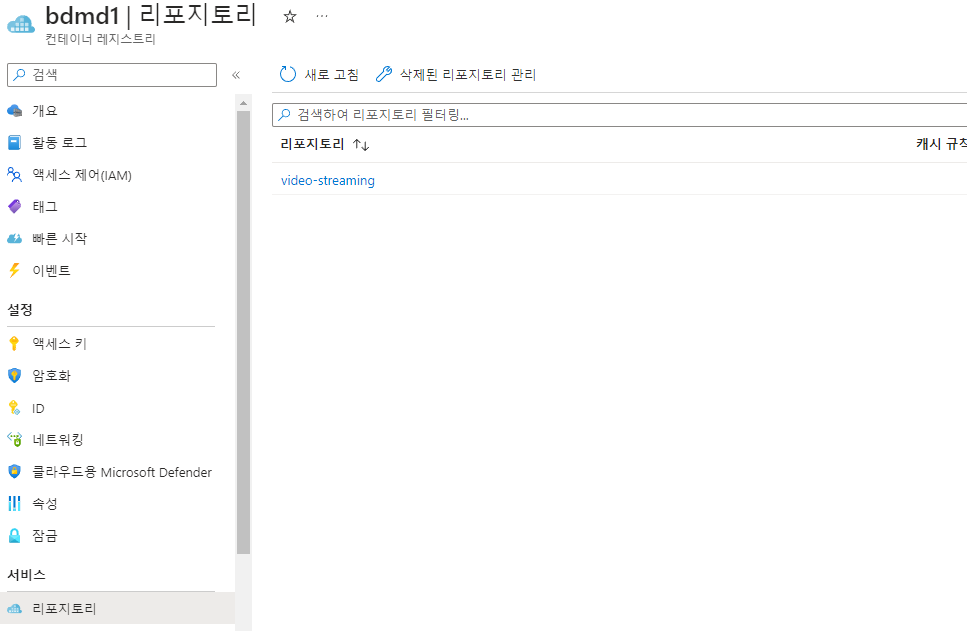The height and width of the screenshot is (631, 967).
Task: Click the 서비스 section heading
Action: (x=27, y=575)
